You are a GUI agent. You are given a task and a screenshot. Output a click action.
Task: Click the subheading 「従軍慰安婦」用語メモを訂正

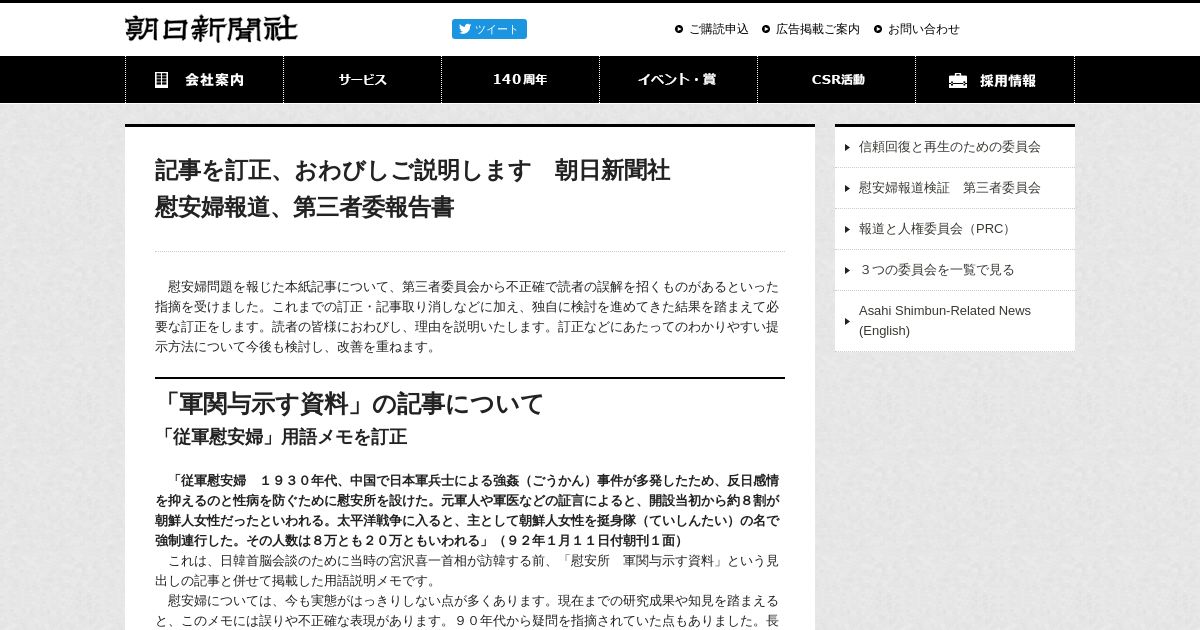pyautogui.click(x=281, y=437)
